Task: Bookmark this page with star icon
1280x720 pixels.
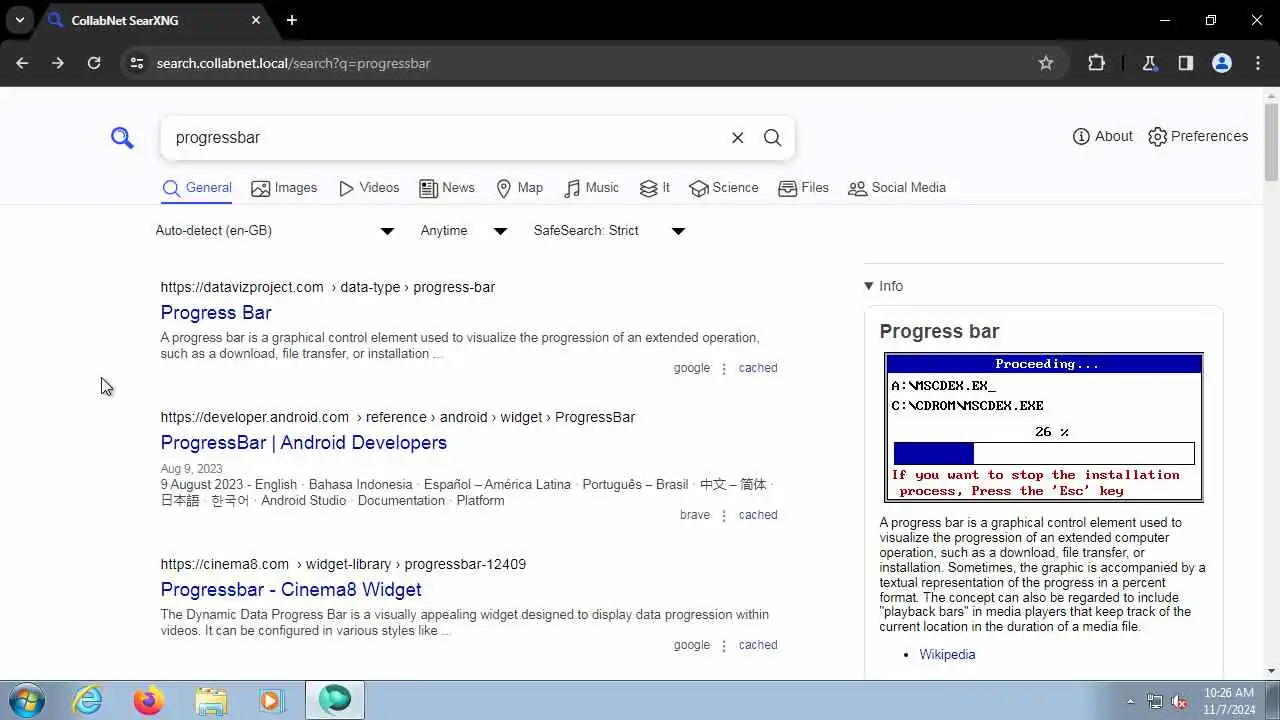Action: [x=1046, y=63]
